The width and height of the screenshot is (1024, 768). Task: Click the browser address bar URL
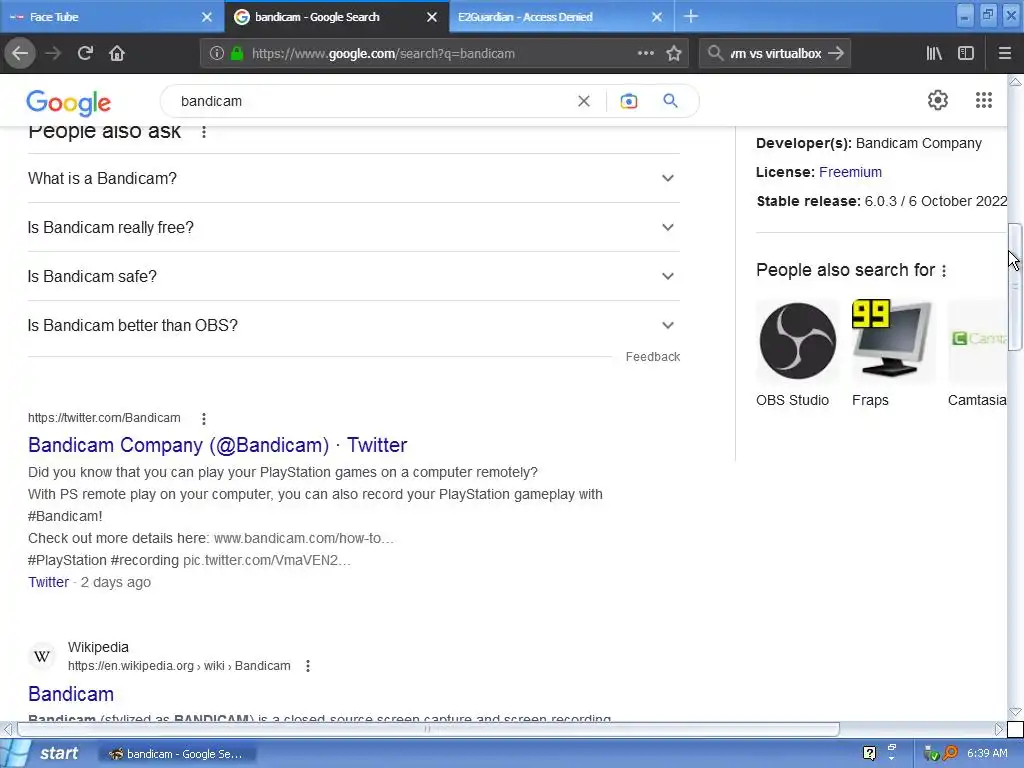point(383,54)
